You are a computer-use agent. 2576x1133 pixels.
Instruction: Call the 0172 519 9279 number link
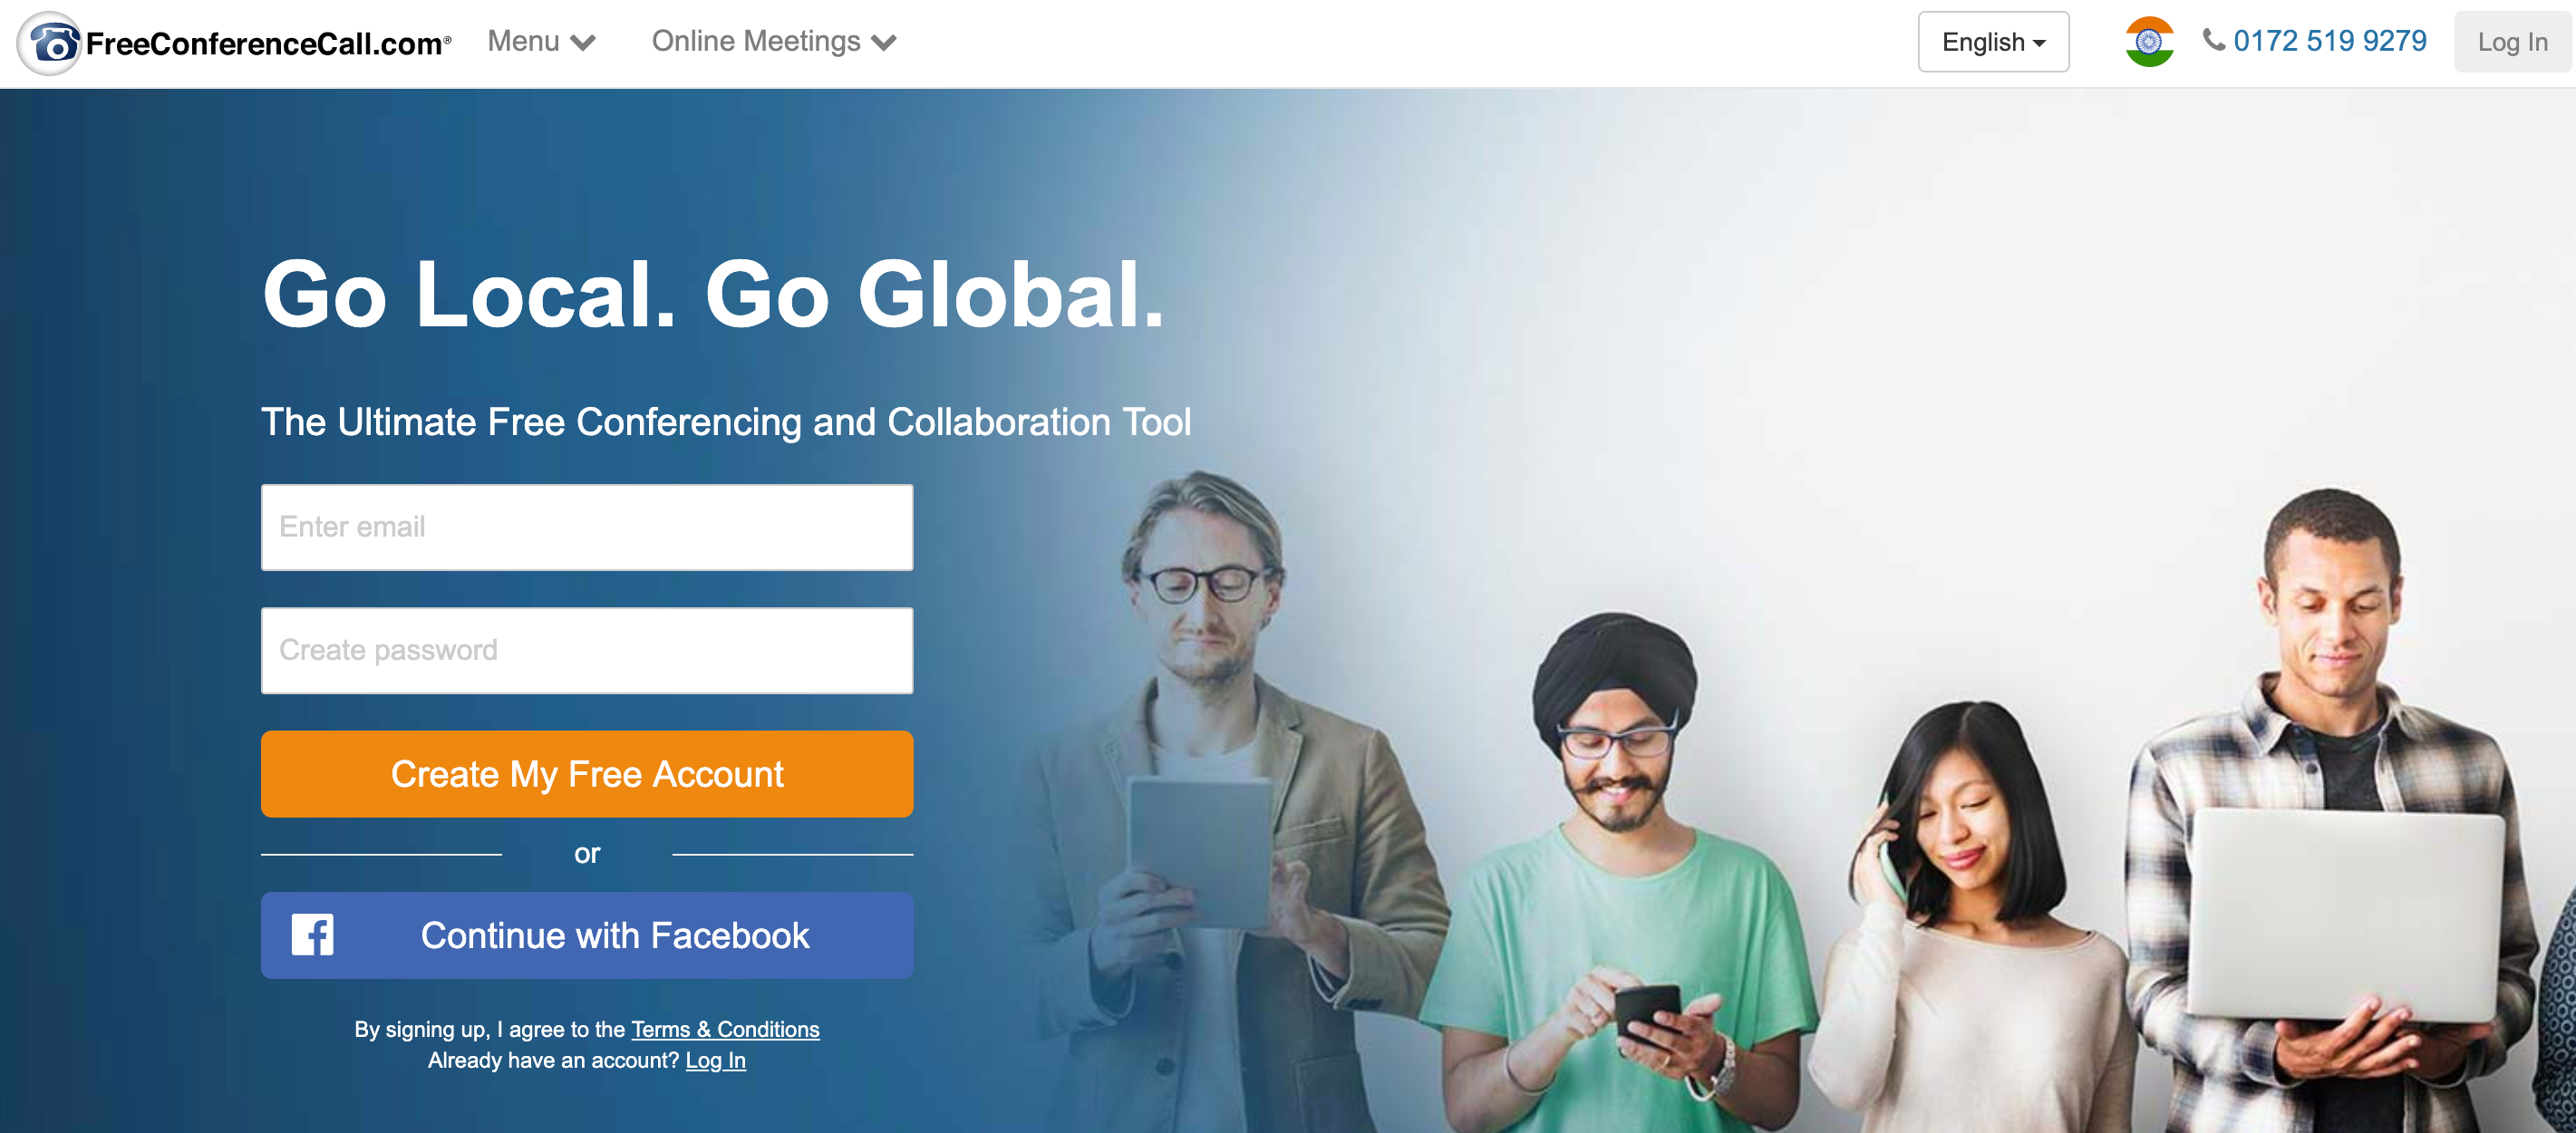point(2329,41)
